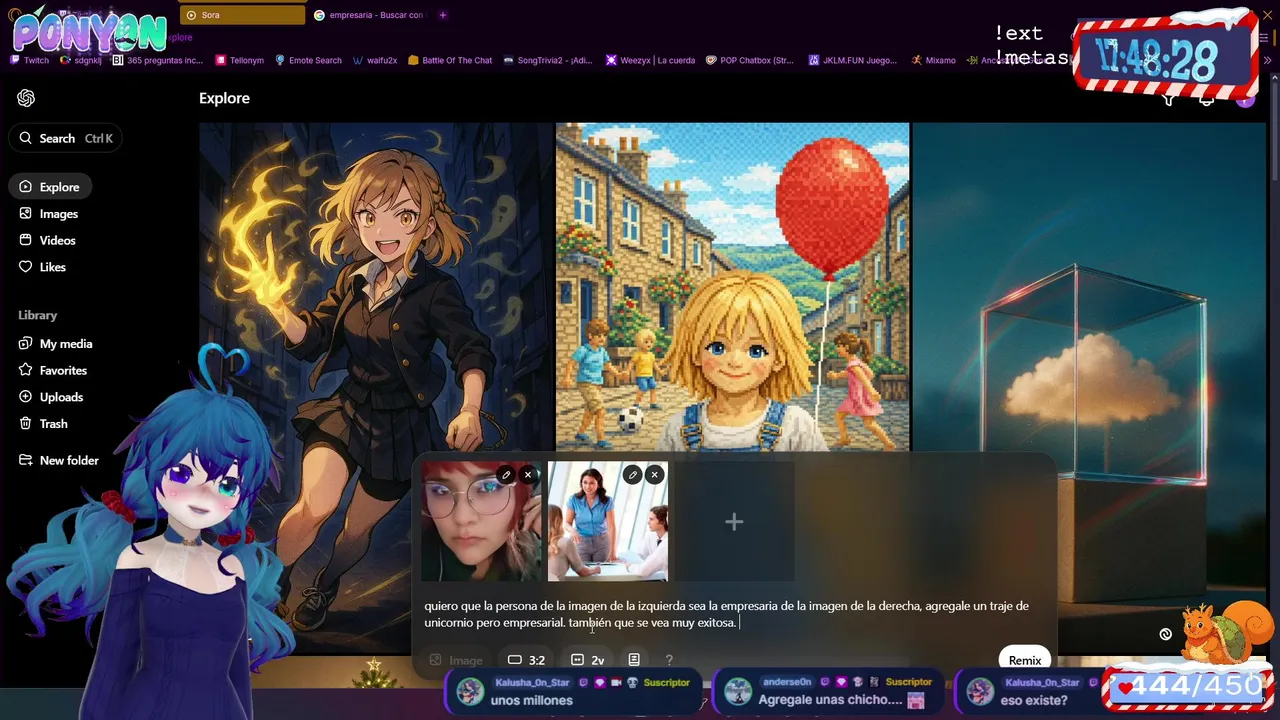Edit the red-haired selfie reference image

506,475
